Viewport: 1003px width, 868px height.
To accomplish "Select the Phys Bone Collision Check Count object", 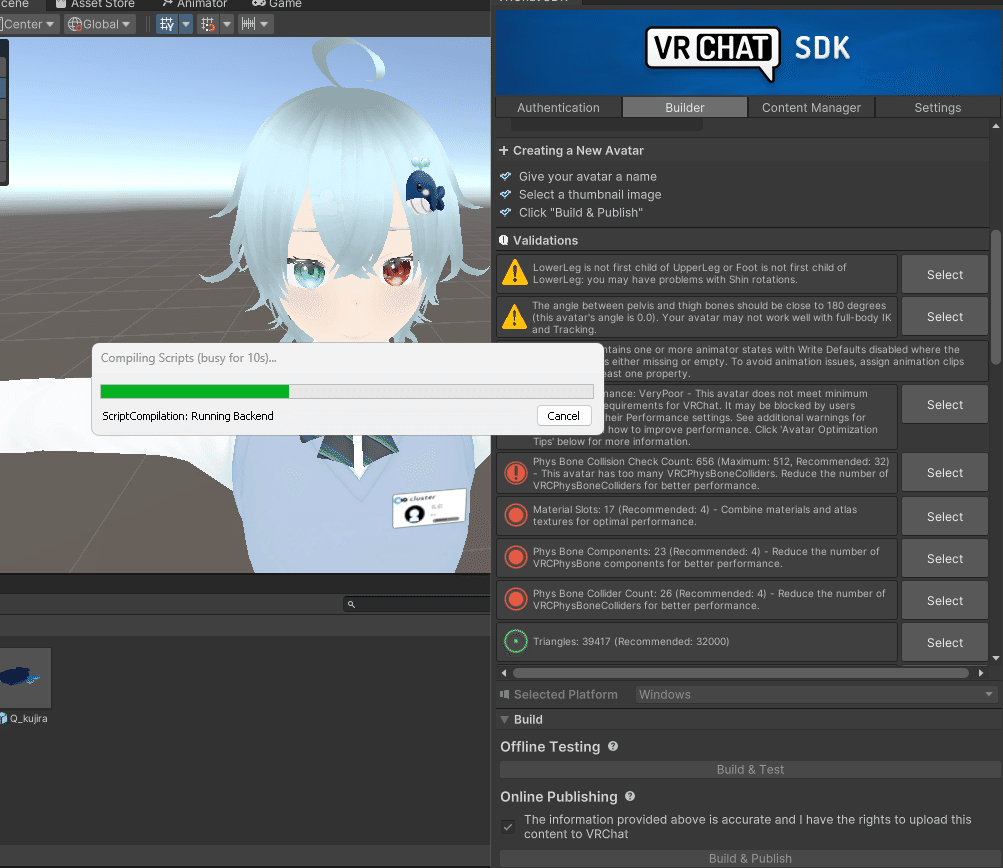I will [945, 473].
